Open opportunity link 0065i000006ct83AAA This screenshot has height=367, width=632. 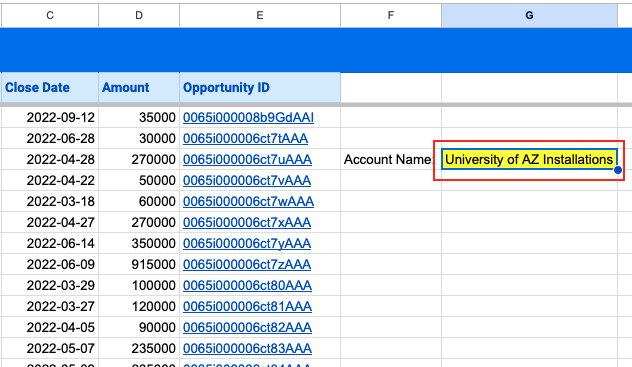pyautogui.click(x=247, y=348)
